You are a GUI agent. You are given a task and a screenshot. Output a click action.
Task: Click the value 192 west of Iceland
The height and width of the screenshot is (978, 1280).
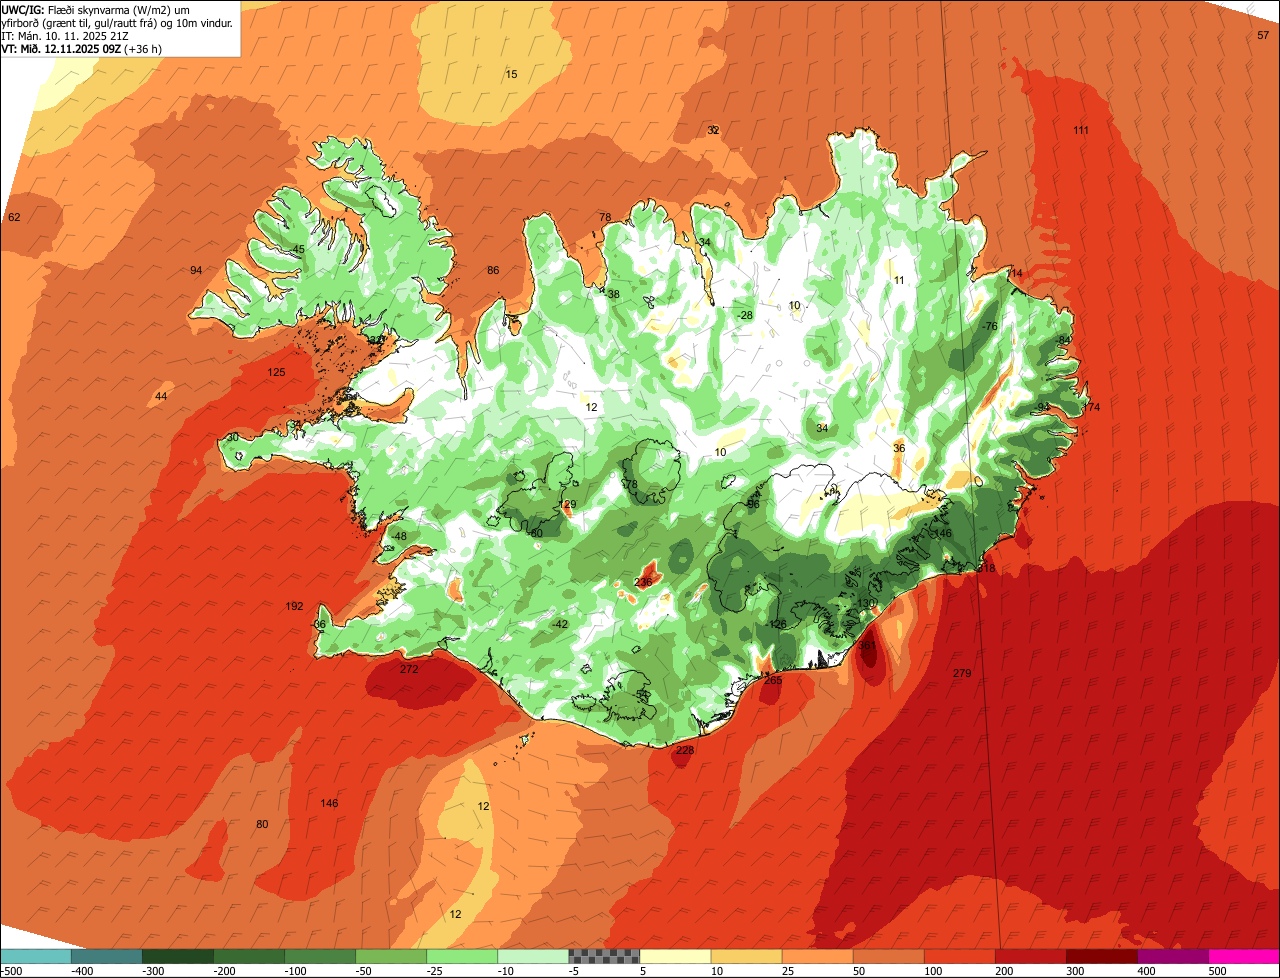click(294, 606)
